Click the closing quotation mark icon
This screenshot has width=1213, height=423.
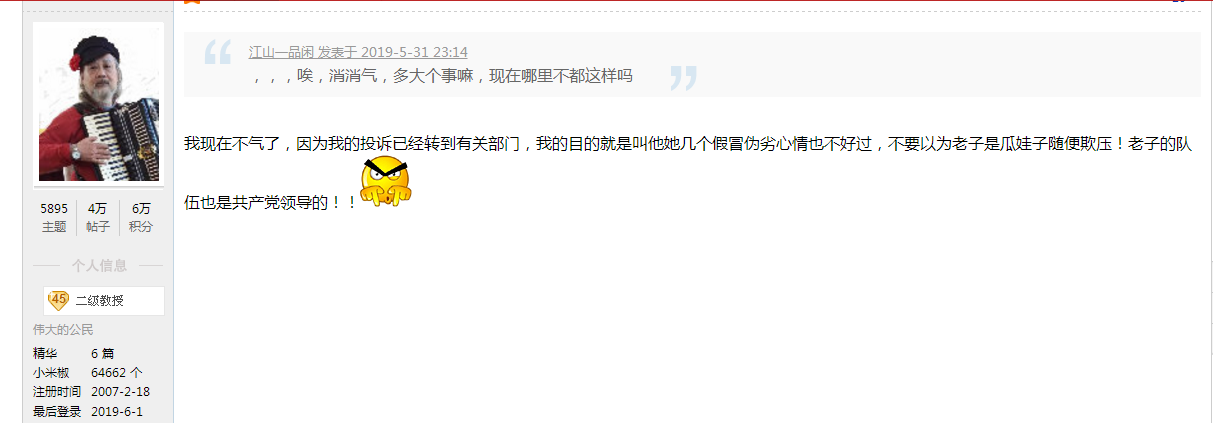[x=684, y=78]
